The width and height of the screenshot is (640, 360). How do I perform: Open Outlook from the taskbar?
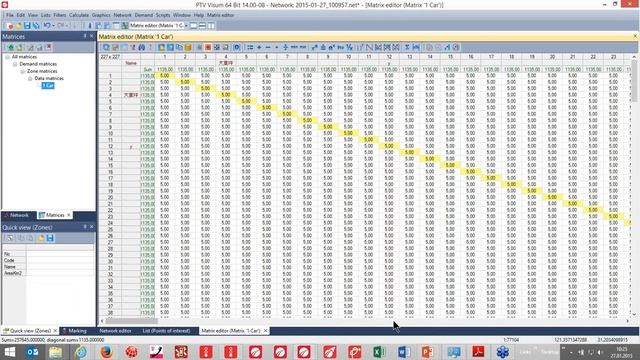point(33,352)
